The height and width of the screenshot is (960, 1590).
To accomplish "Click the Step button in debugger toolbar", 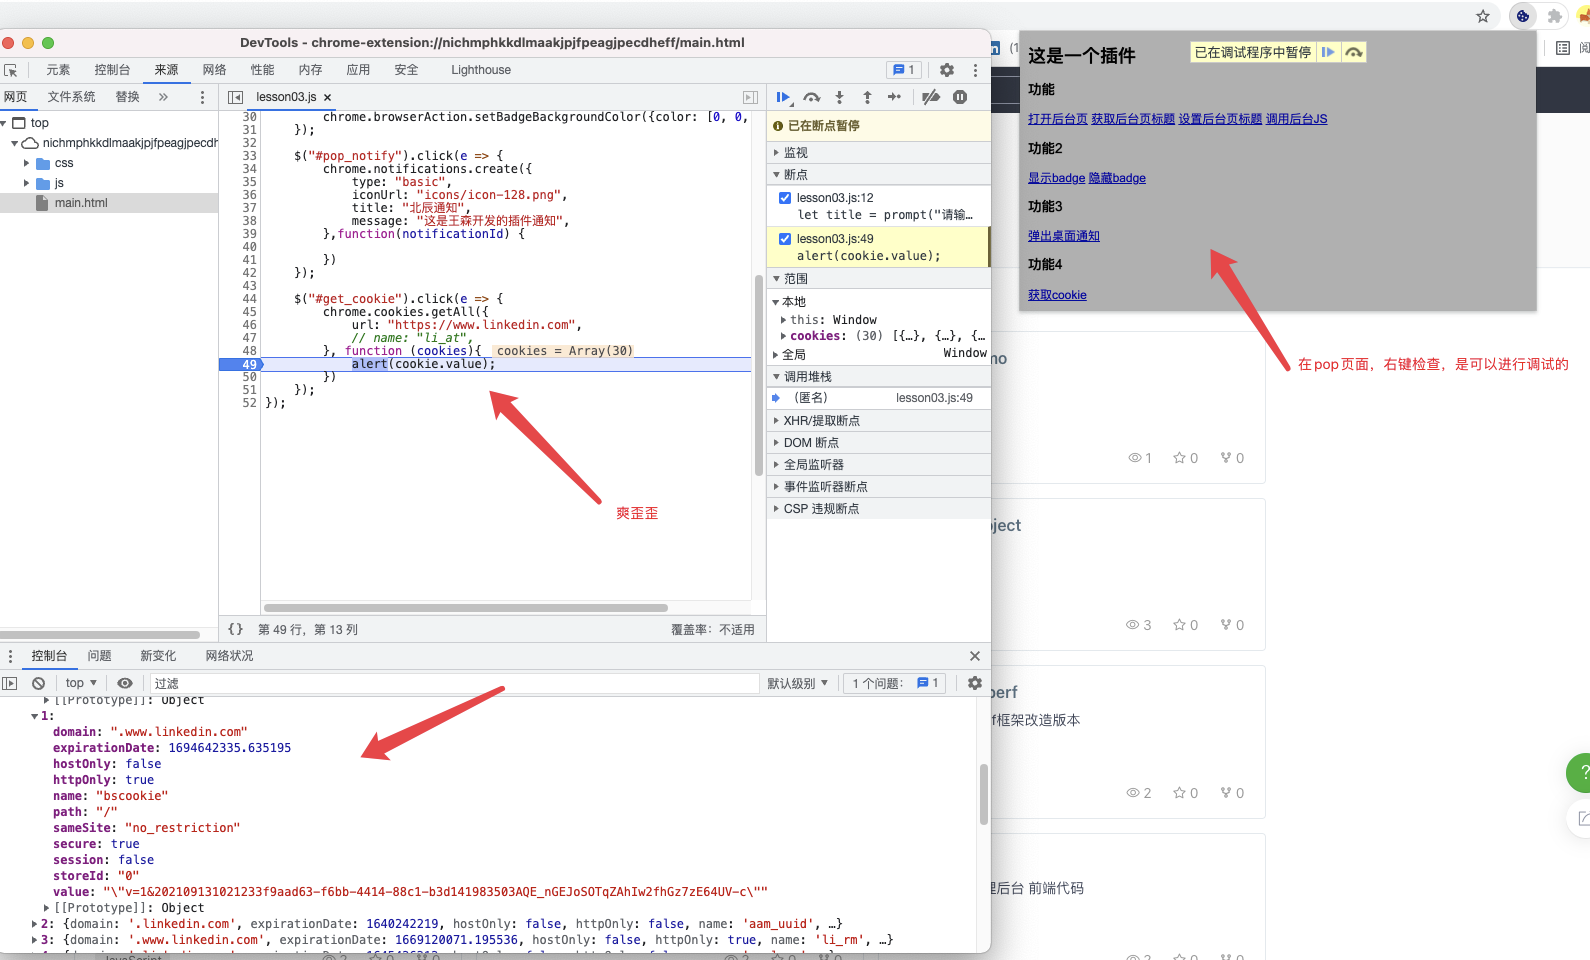I will click(x=894, y=97).
